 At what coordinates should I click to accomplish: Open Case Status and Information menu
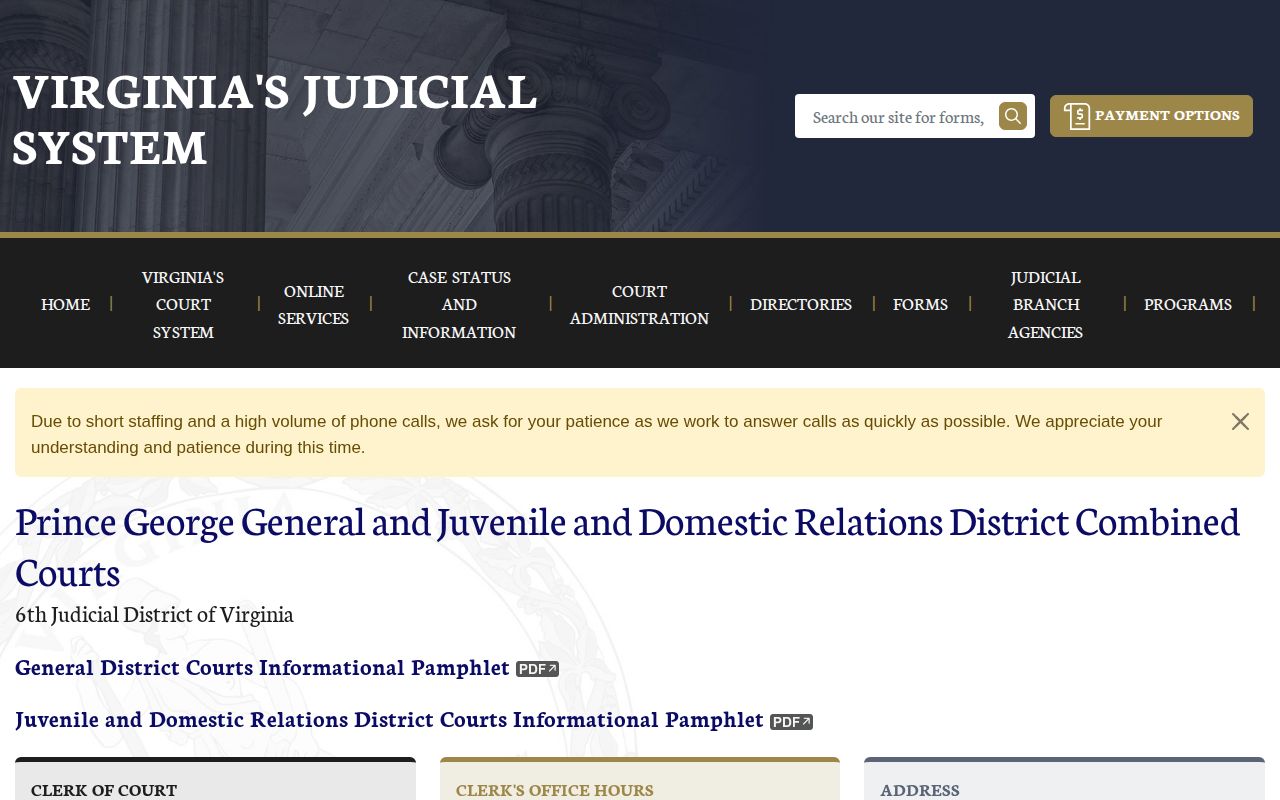point(459,304)
